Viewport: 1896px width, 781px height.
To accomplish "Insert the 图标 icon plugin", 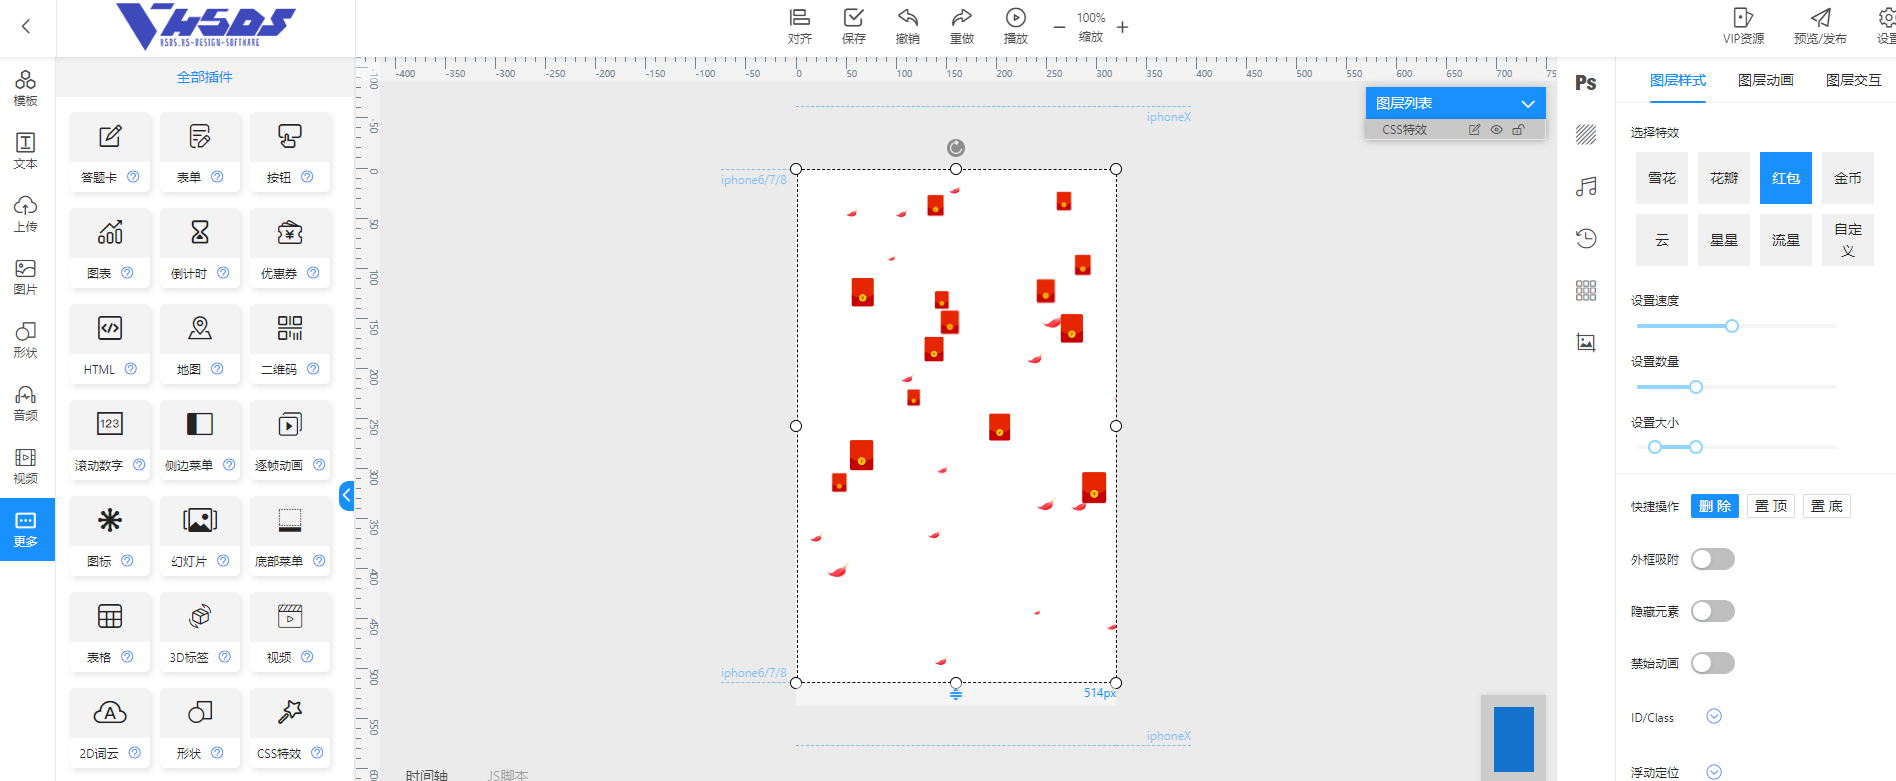I will (x=110, y=536).
